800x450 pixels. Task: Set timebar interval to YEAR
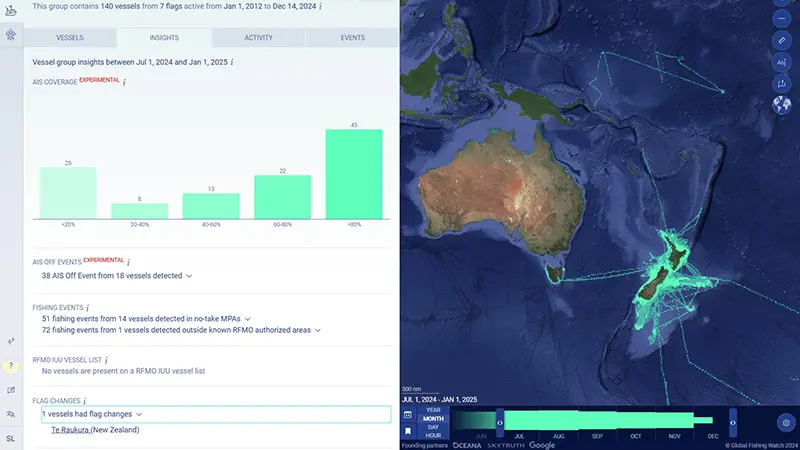[x=433, y=410]
